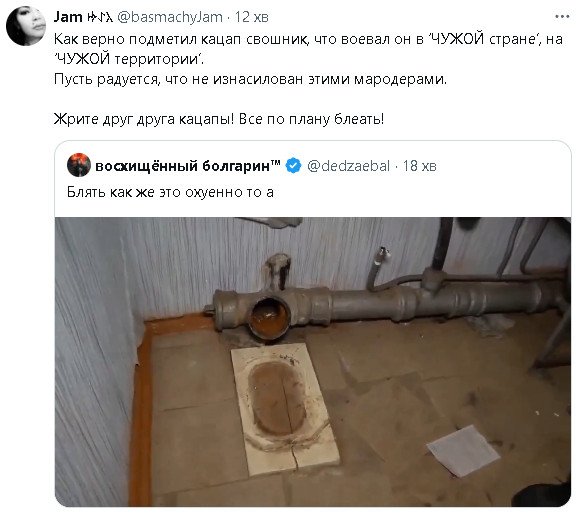Click the line starting 'Пусть радуется'
Screen dimensions: 586x516
click(x=250, y=79)
